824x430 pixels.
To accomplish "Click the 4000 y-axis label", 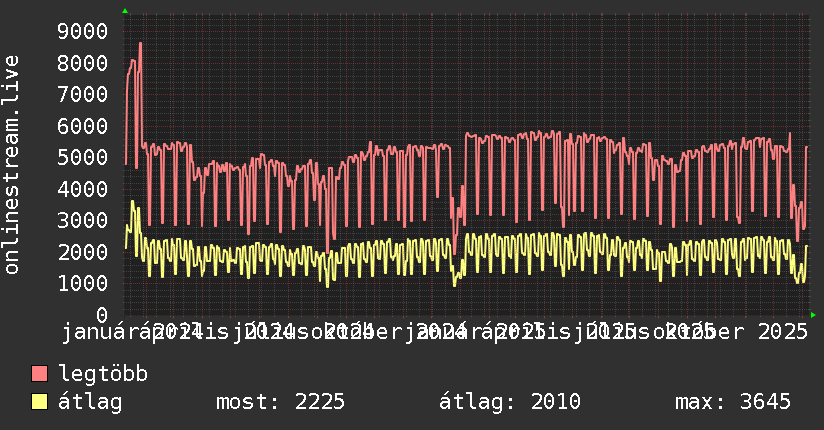I will click(83, 189).
